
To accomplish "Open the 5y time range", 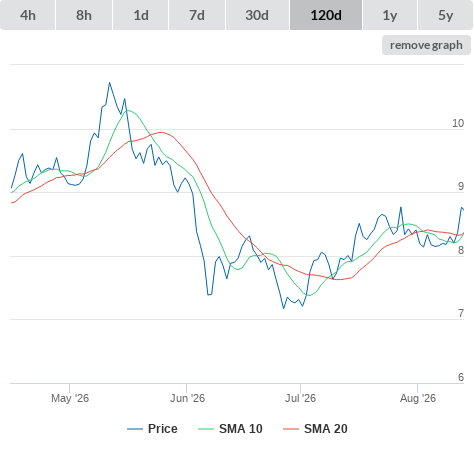I will pyautogui.click(x=446, y=15).
